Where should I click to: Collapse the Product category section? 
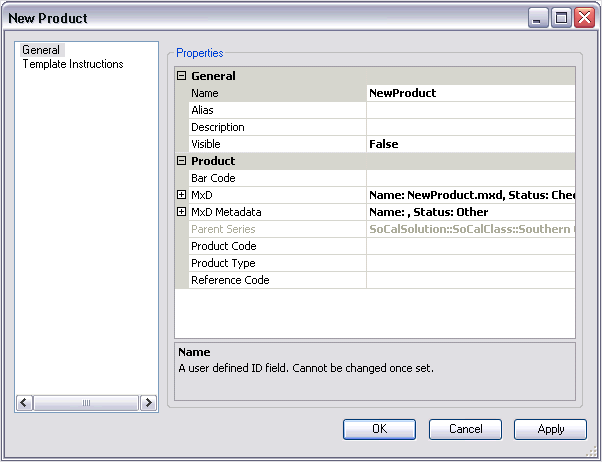point(182,161)
